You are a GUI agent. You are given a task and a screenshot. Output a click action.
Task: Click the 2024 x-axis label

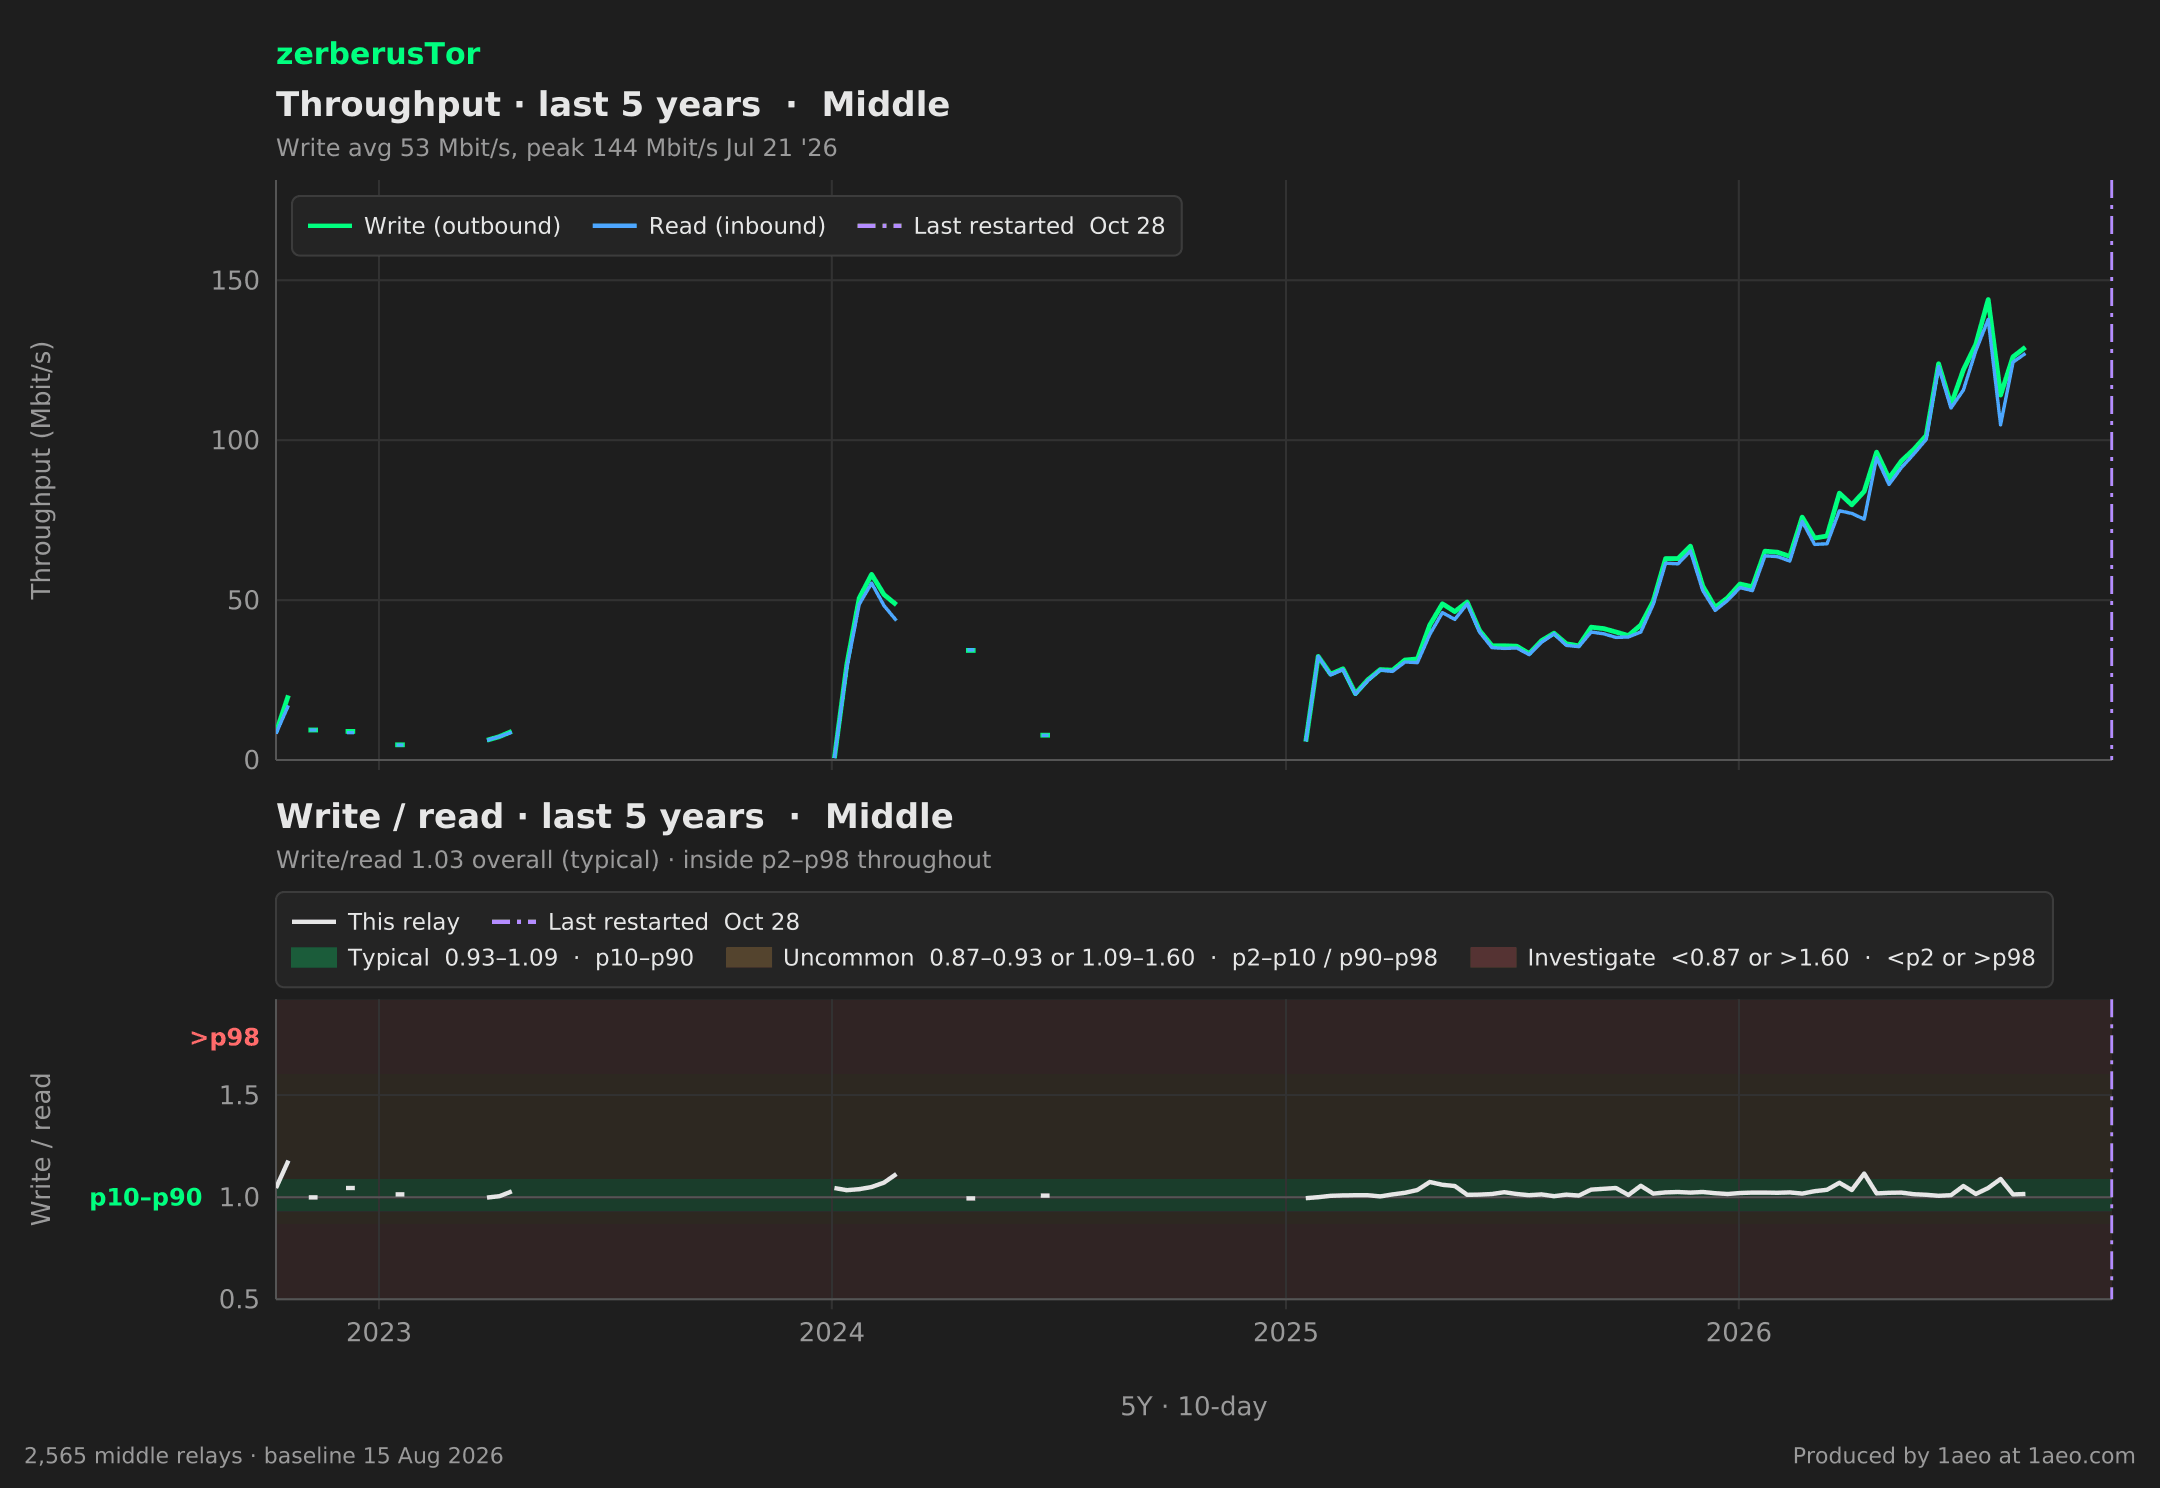[x=832, y=1333]
